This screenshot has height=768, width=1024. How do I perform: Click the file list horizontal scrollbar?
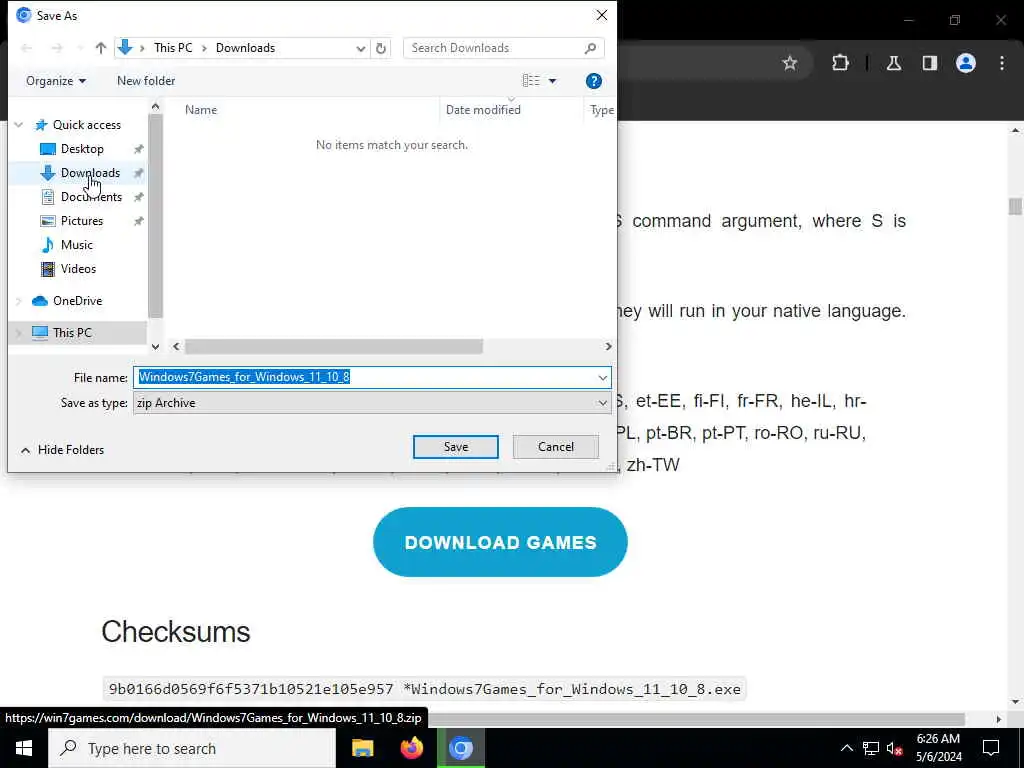pos(334,346)
